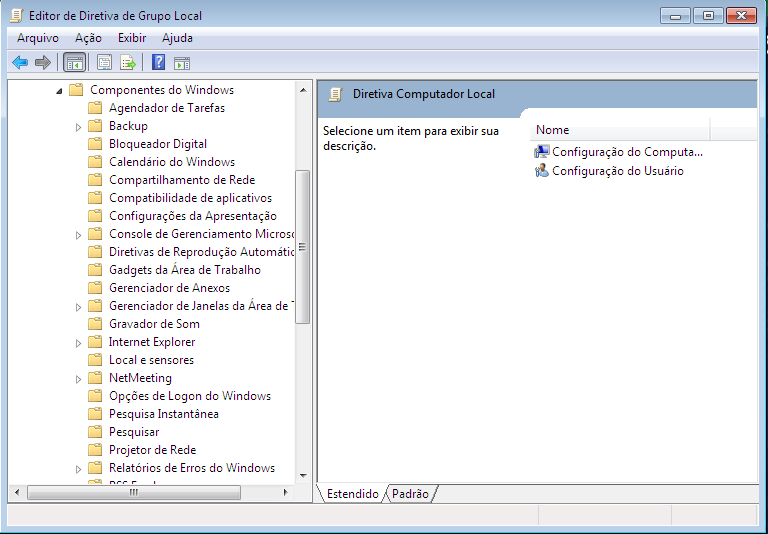Click the Diretiva Computador Local header icon
Viewport: 768px width, 534px height.
[336, 94]
